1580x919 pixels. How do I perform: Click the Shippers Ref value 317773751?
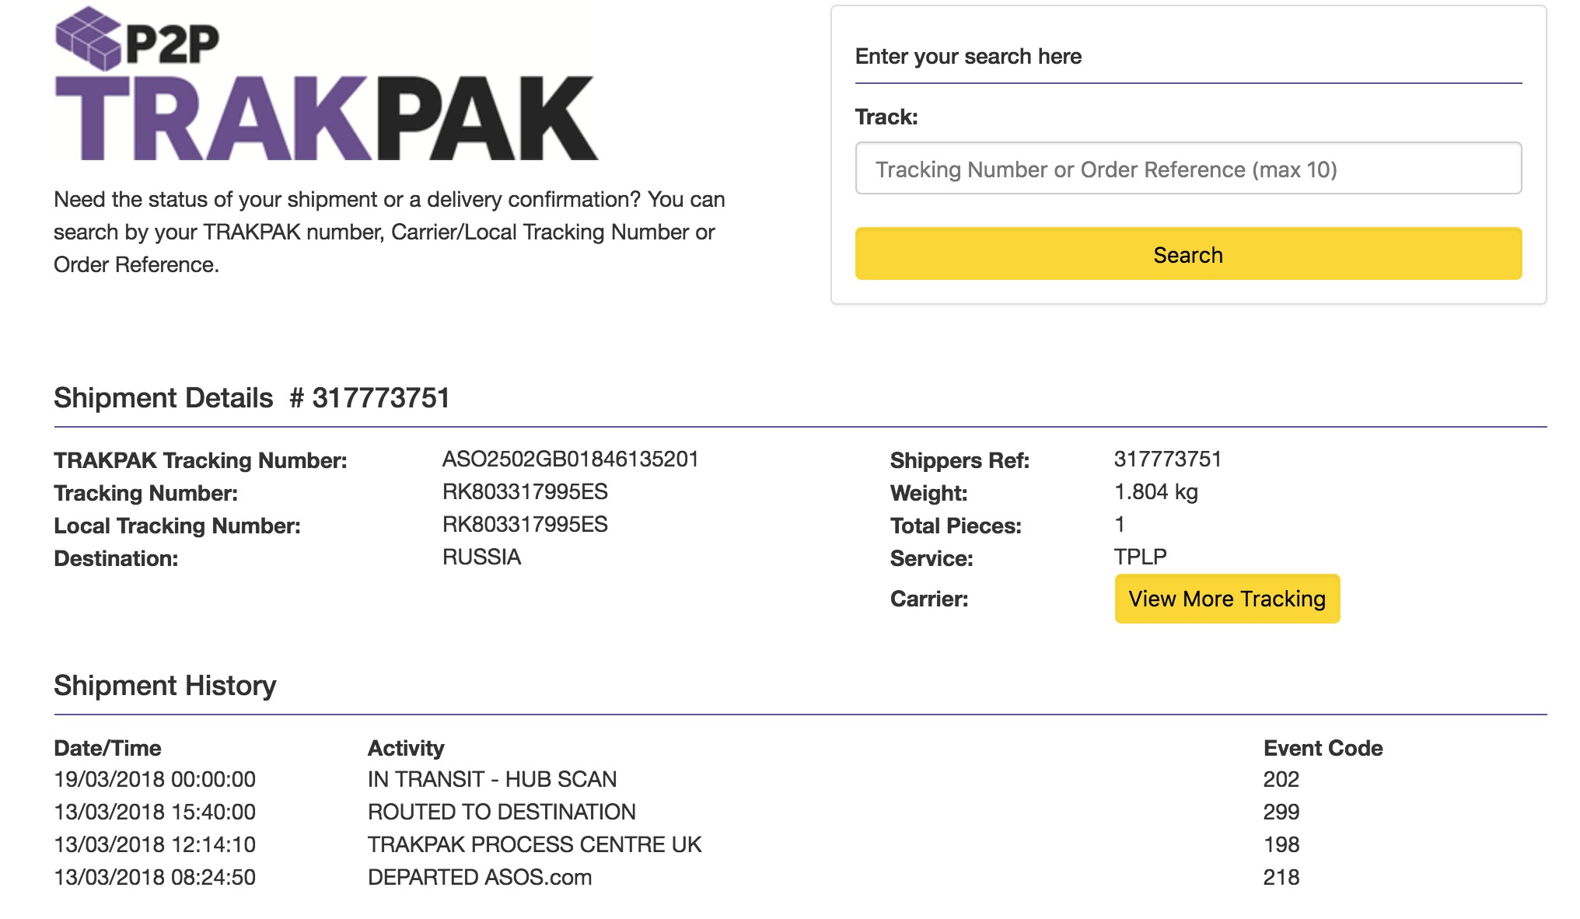point(1168,459)
